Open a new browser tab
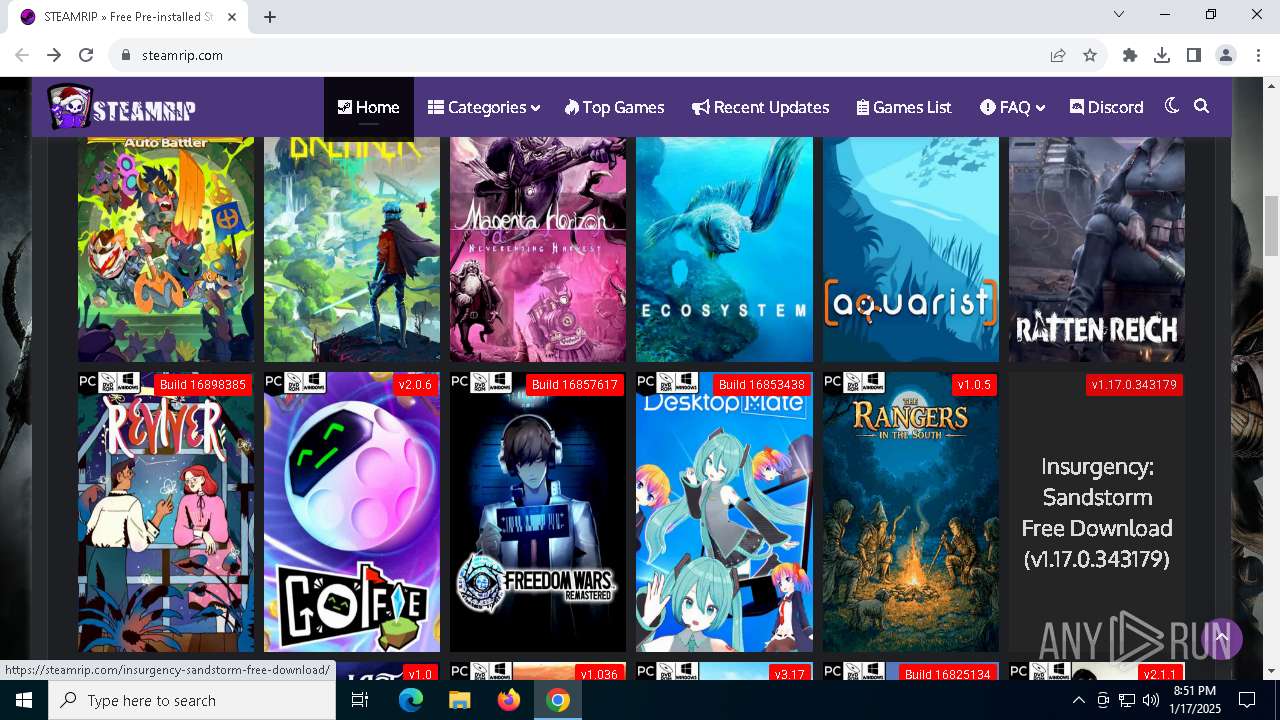The height and width of the screenshot is (720, 1280). [x=270, y=17]
